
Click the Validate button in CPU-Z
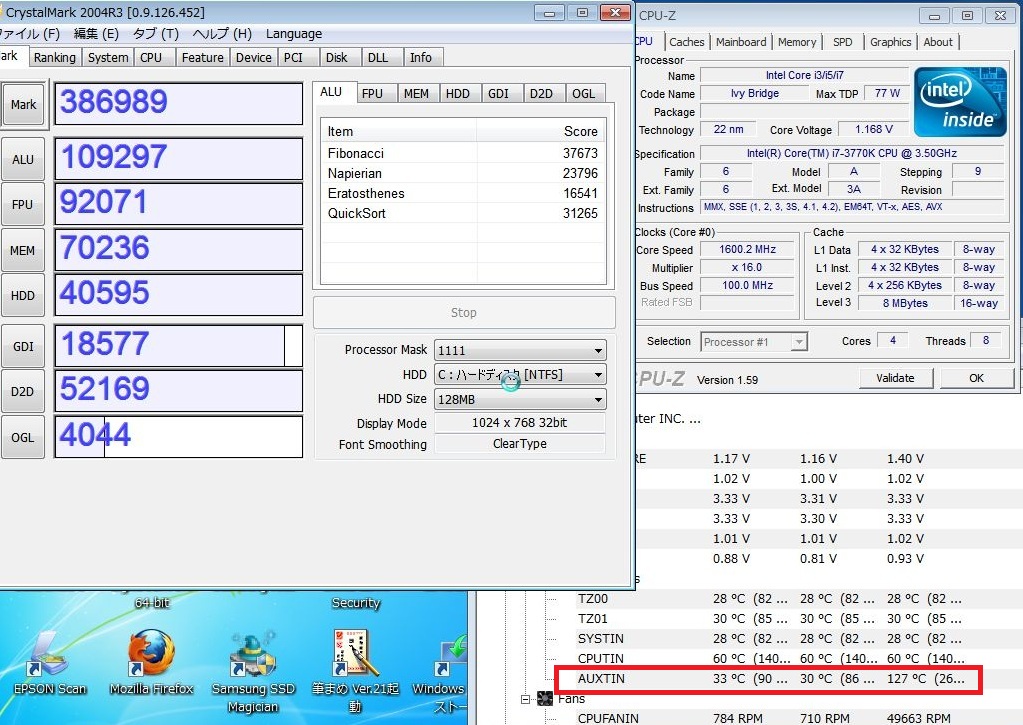(x=895, y=378)
